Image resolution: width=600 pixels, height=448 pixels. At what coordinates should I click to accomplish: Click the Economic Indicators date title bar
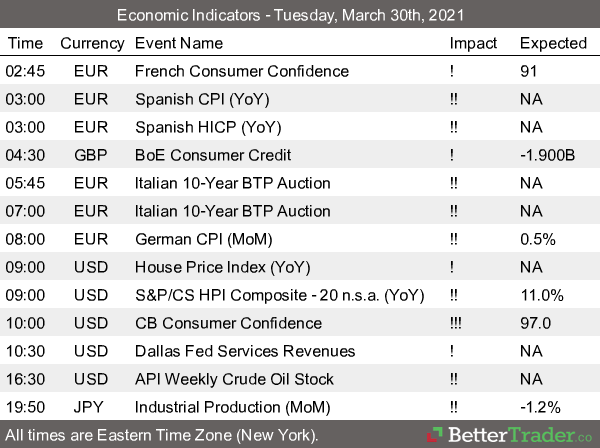coord(300,15)
